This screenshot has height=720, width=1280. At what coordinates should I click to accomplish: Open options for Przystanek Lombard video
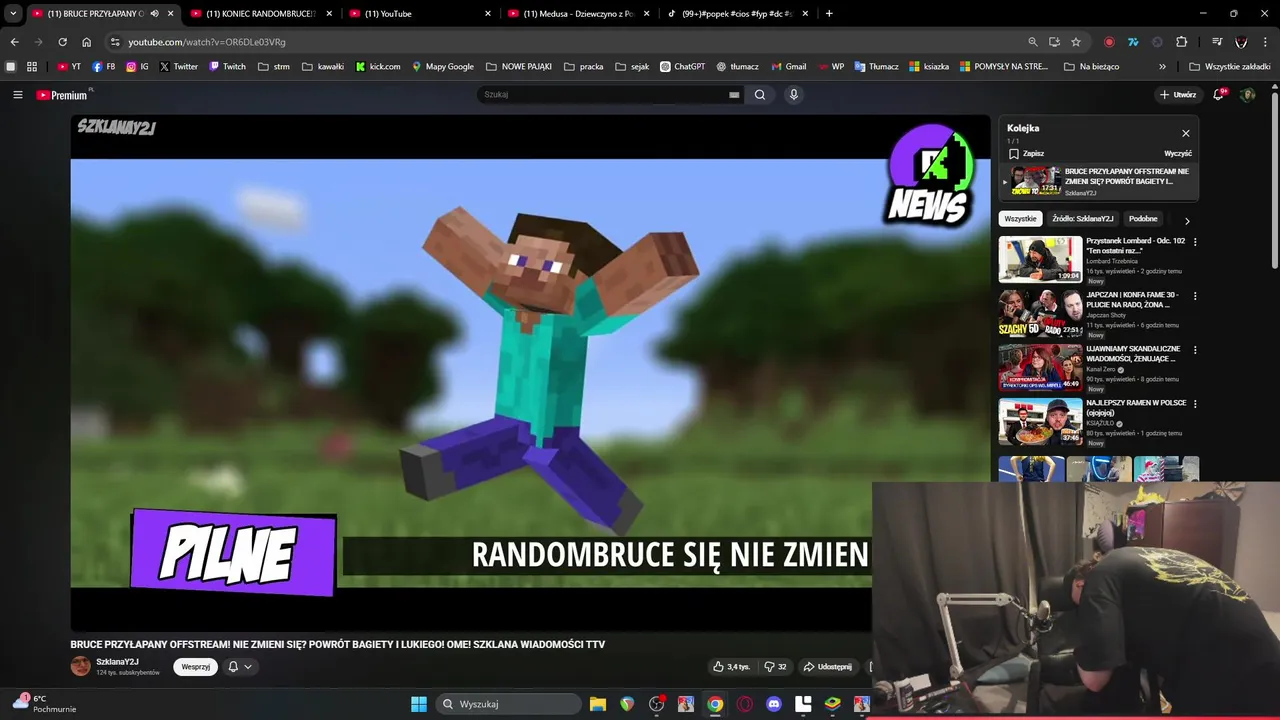[1195, 242]
